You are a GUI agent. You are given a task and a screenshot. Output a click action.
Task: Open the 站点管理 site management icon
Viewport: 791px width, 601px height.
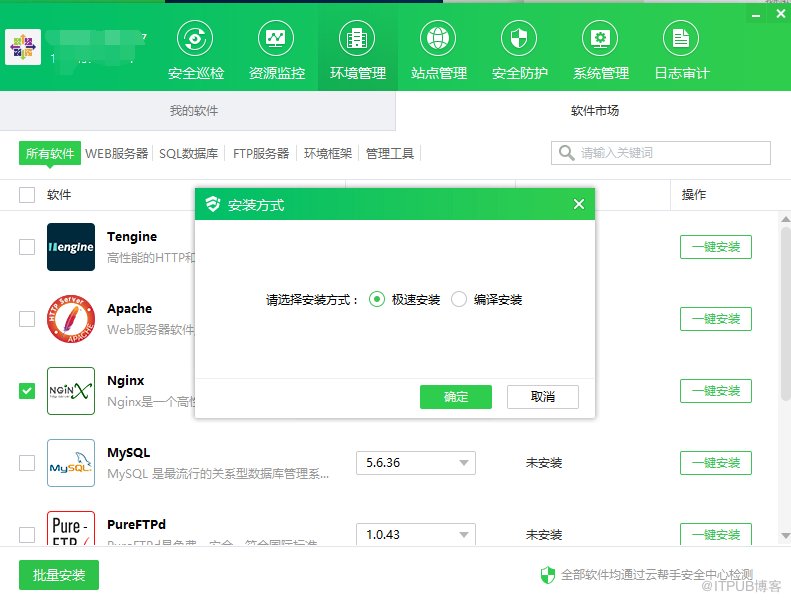pyautogui.click(x=438, y=38)
